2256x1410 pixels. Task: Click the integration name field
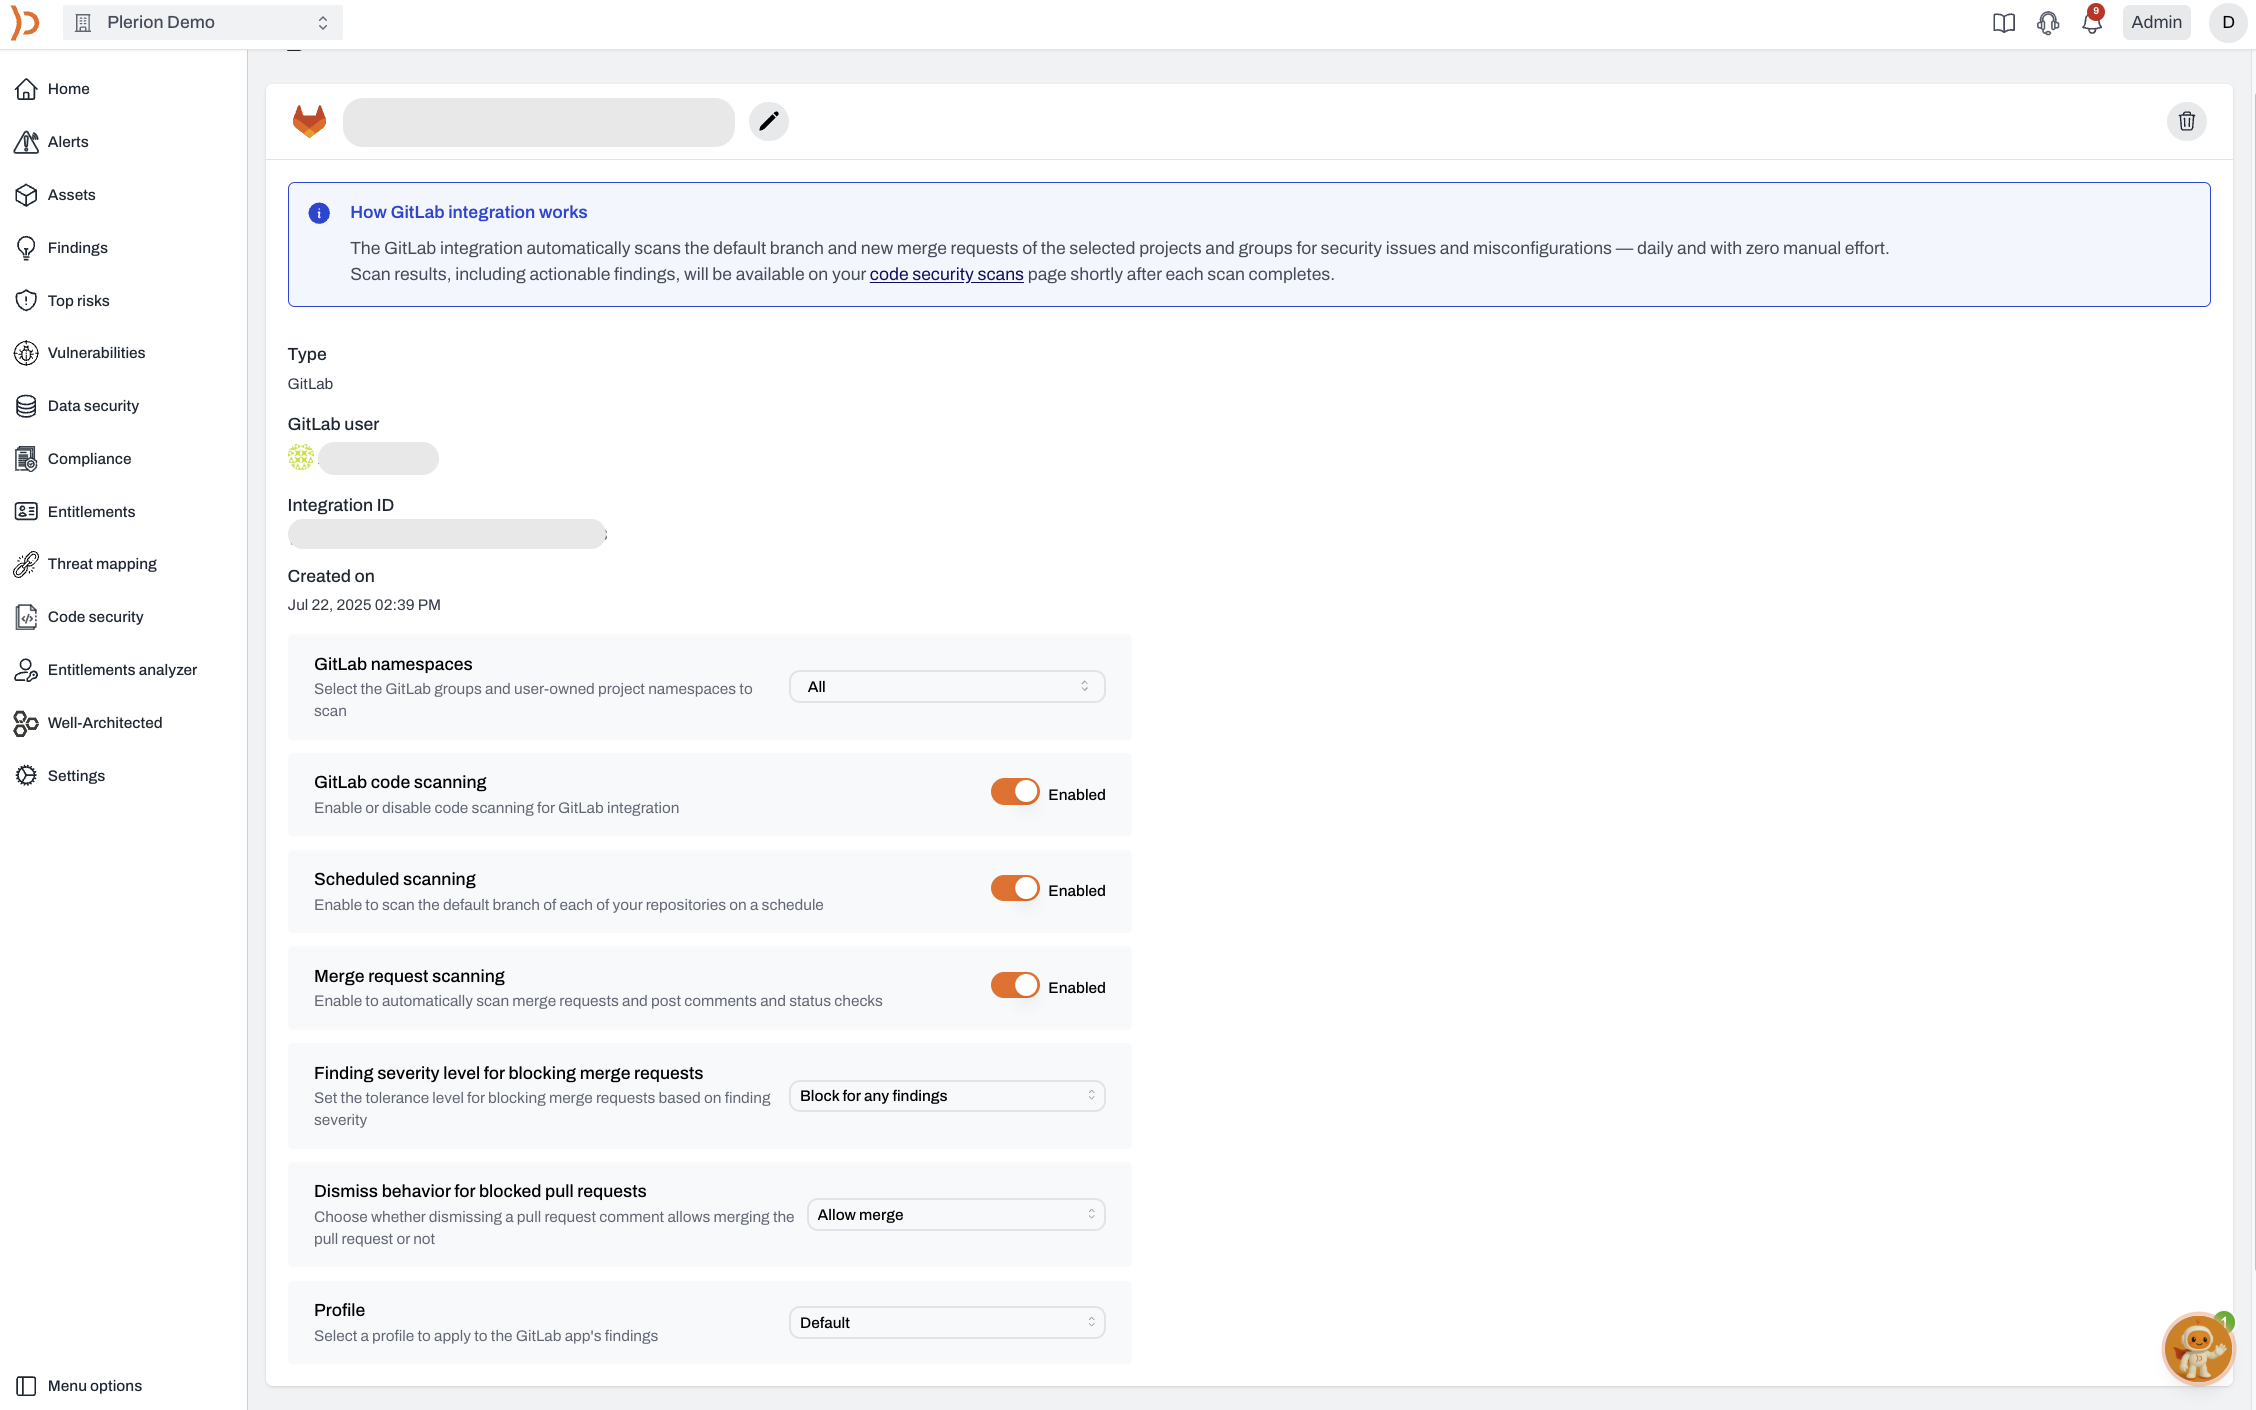pyautogui.click(x=538, y=122)
